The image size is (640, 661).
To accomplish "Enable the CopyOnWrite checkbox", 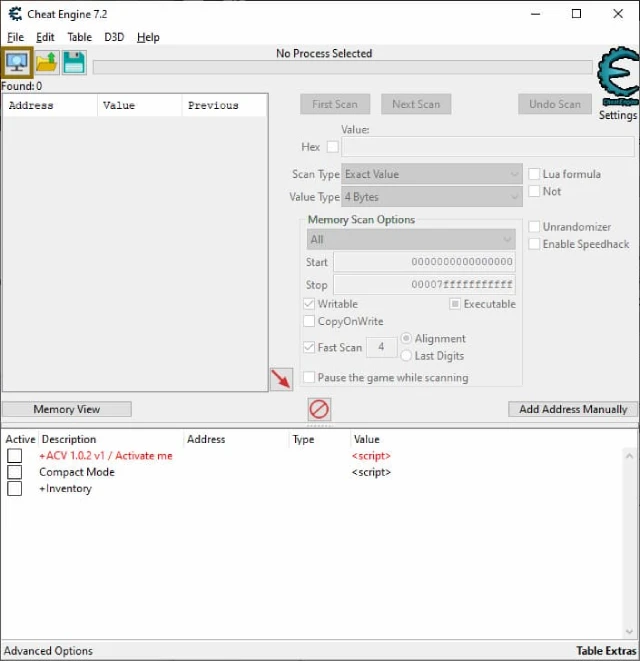I will (309, 321).
